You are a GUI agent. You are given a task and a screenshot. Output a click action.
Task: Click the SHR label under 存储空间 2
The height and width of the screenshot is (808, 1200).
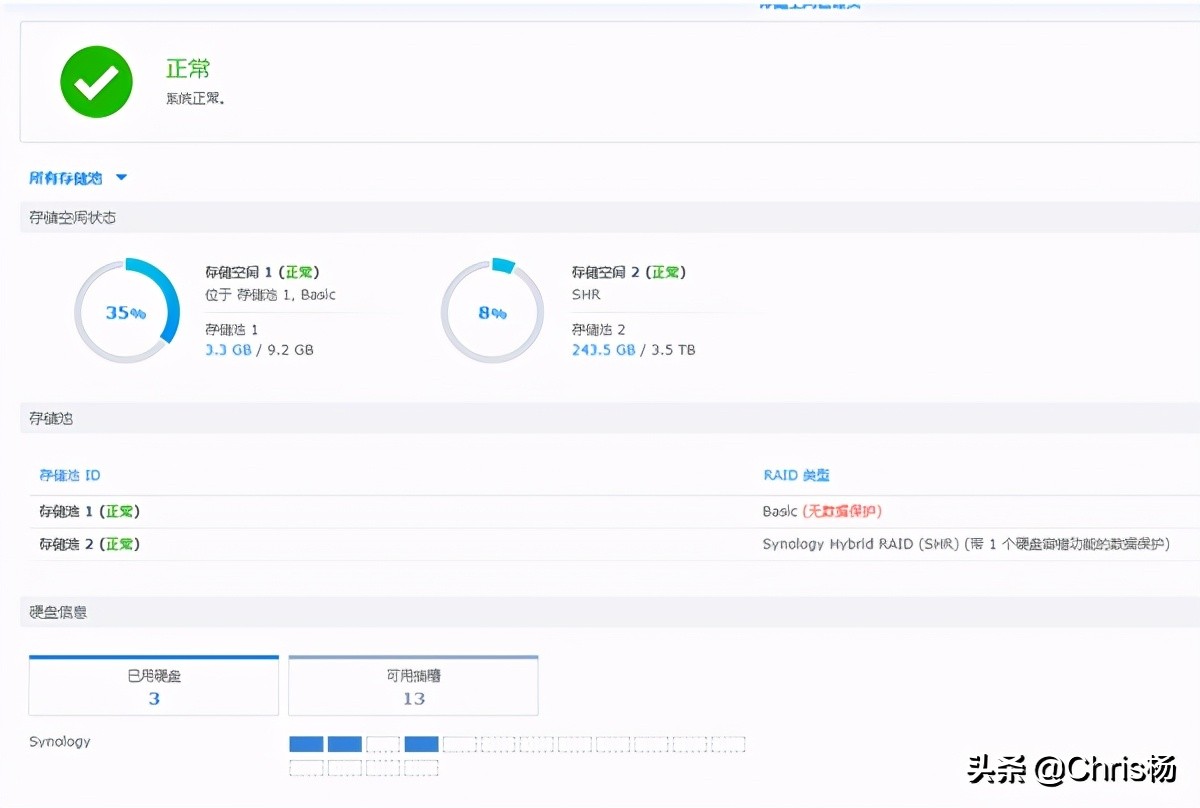(586, 295)
